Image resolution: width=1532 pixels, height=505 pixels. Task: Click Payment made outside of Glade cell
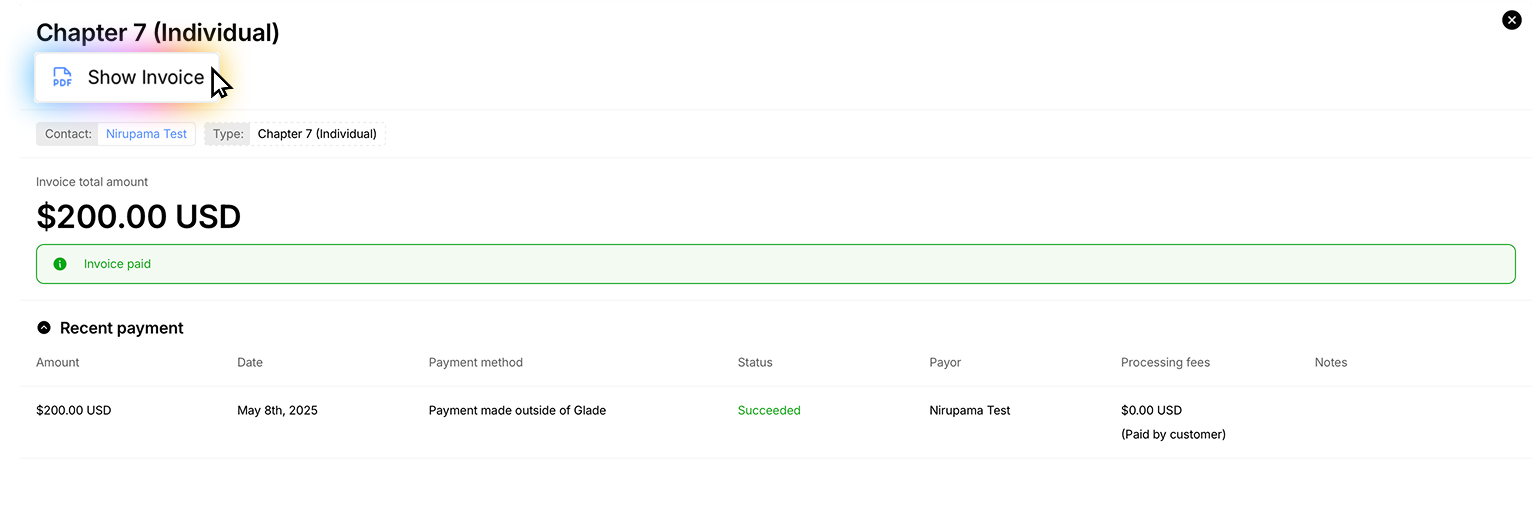point(517,410)
